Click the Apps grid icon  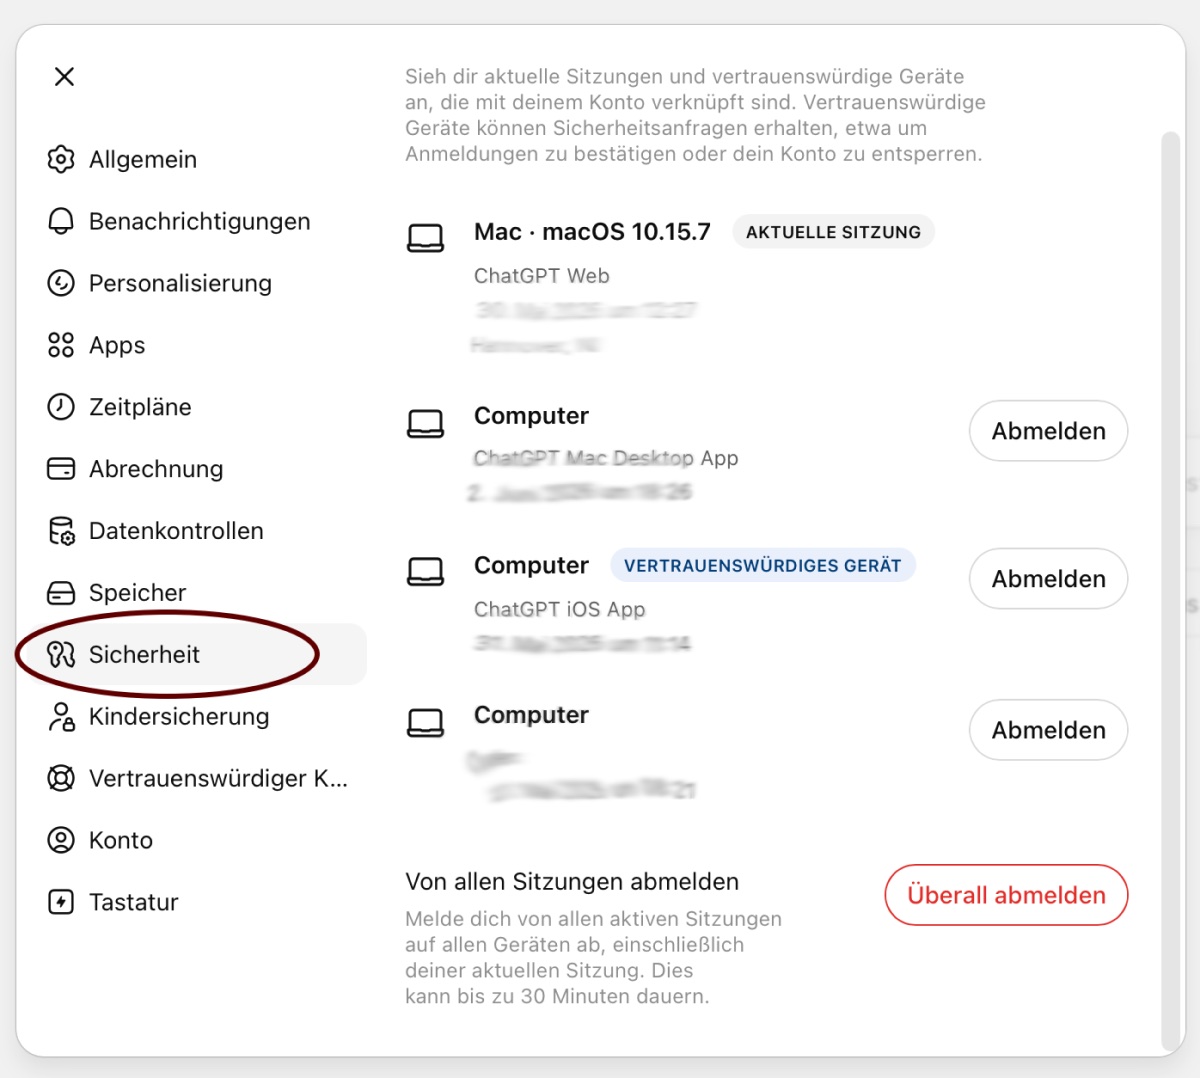61,345
